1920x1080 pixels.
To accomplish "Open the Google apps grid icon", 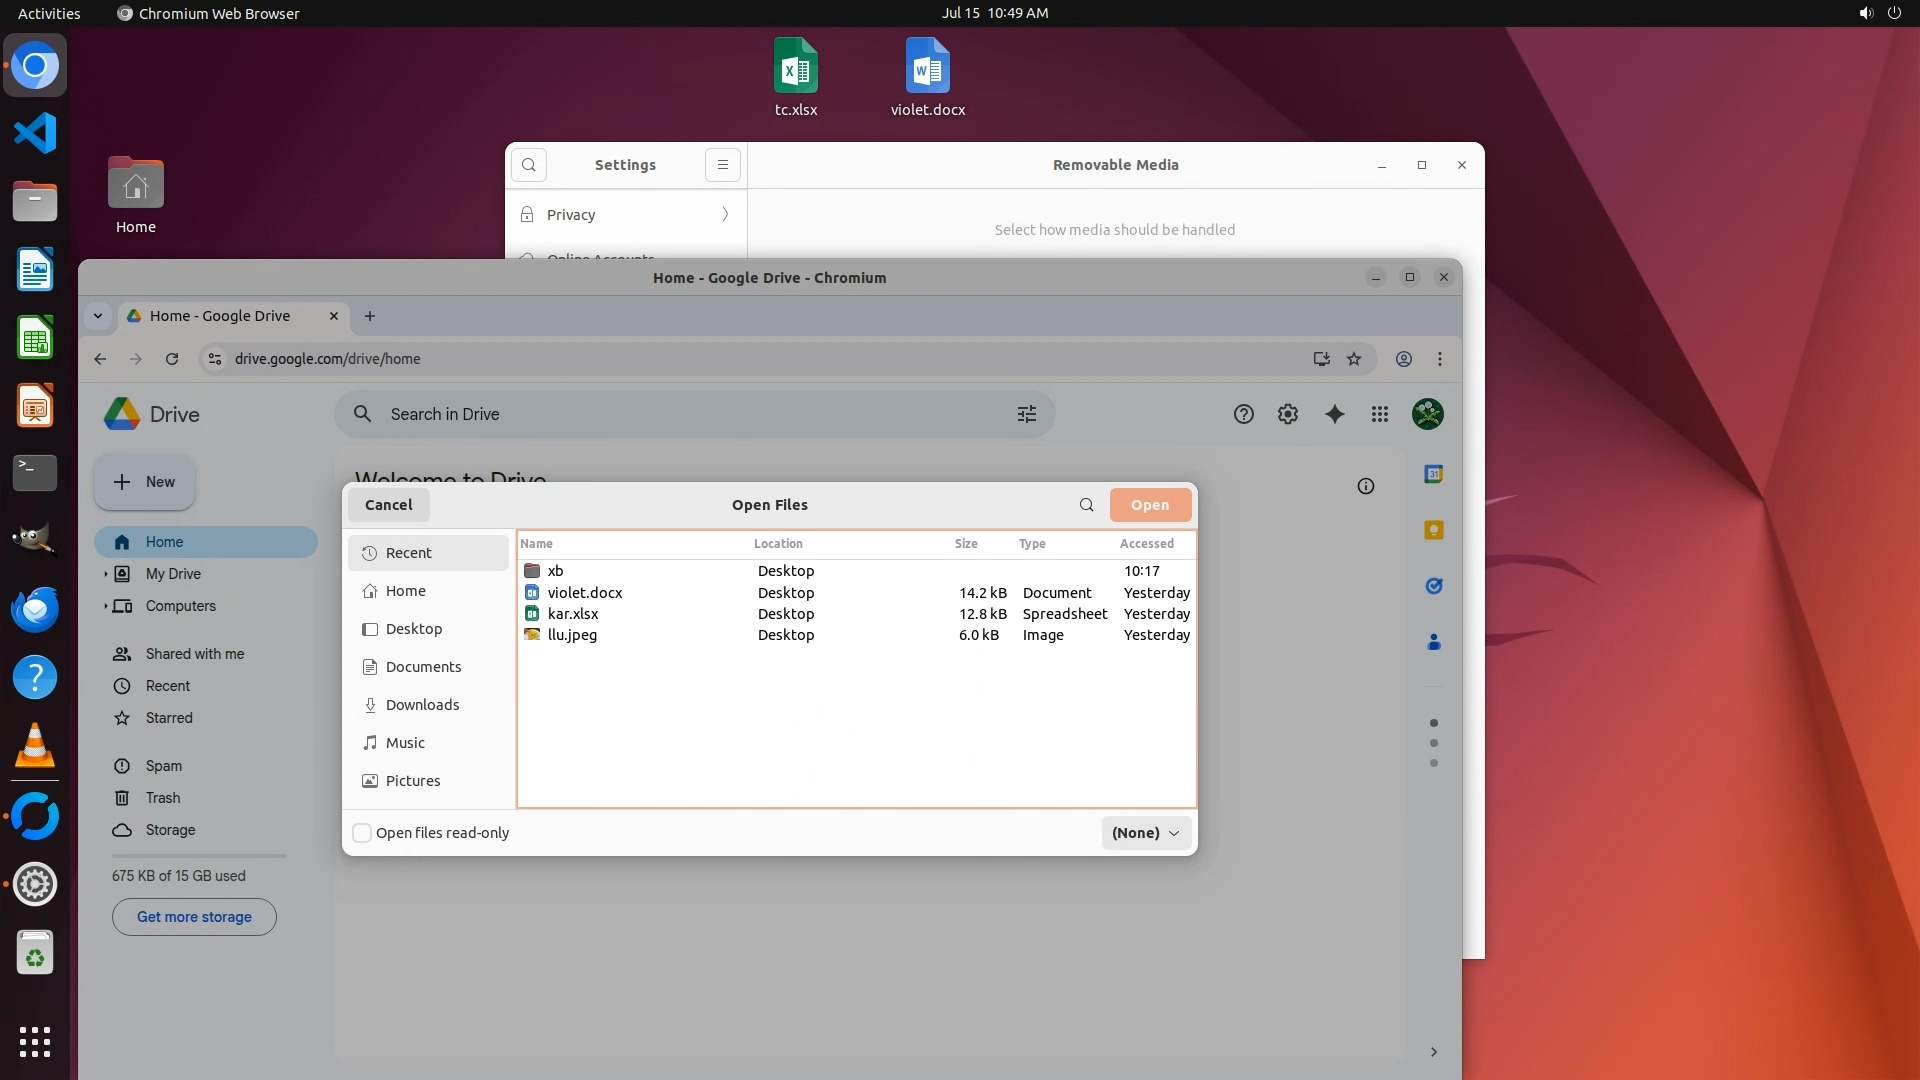I will click(x=1380, y=414).
